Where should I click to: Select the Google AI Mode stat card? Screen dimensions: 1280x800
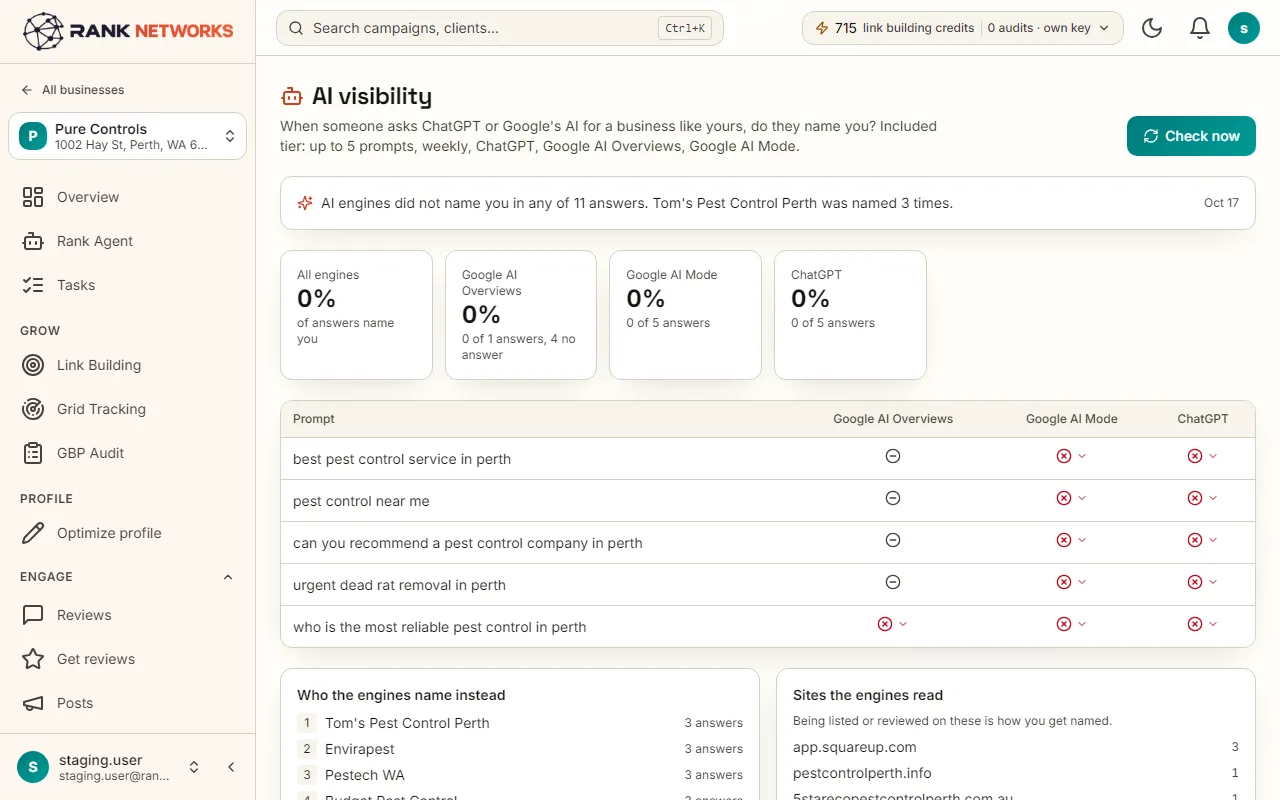(x=685, y=315)
